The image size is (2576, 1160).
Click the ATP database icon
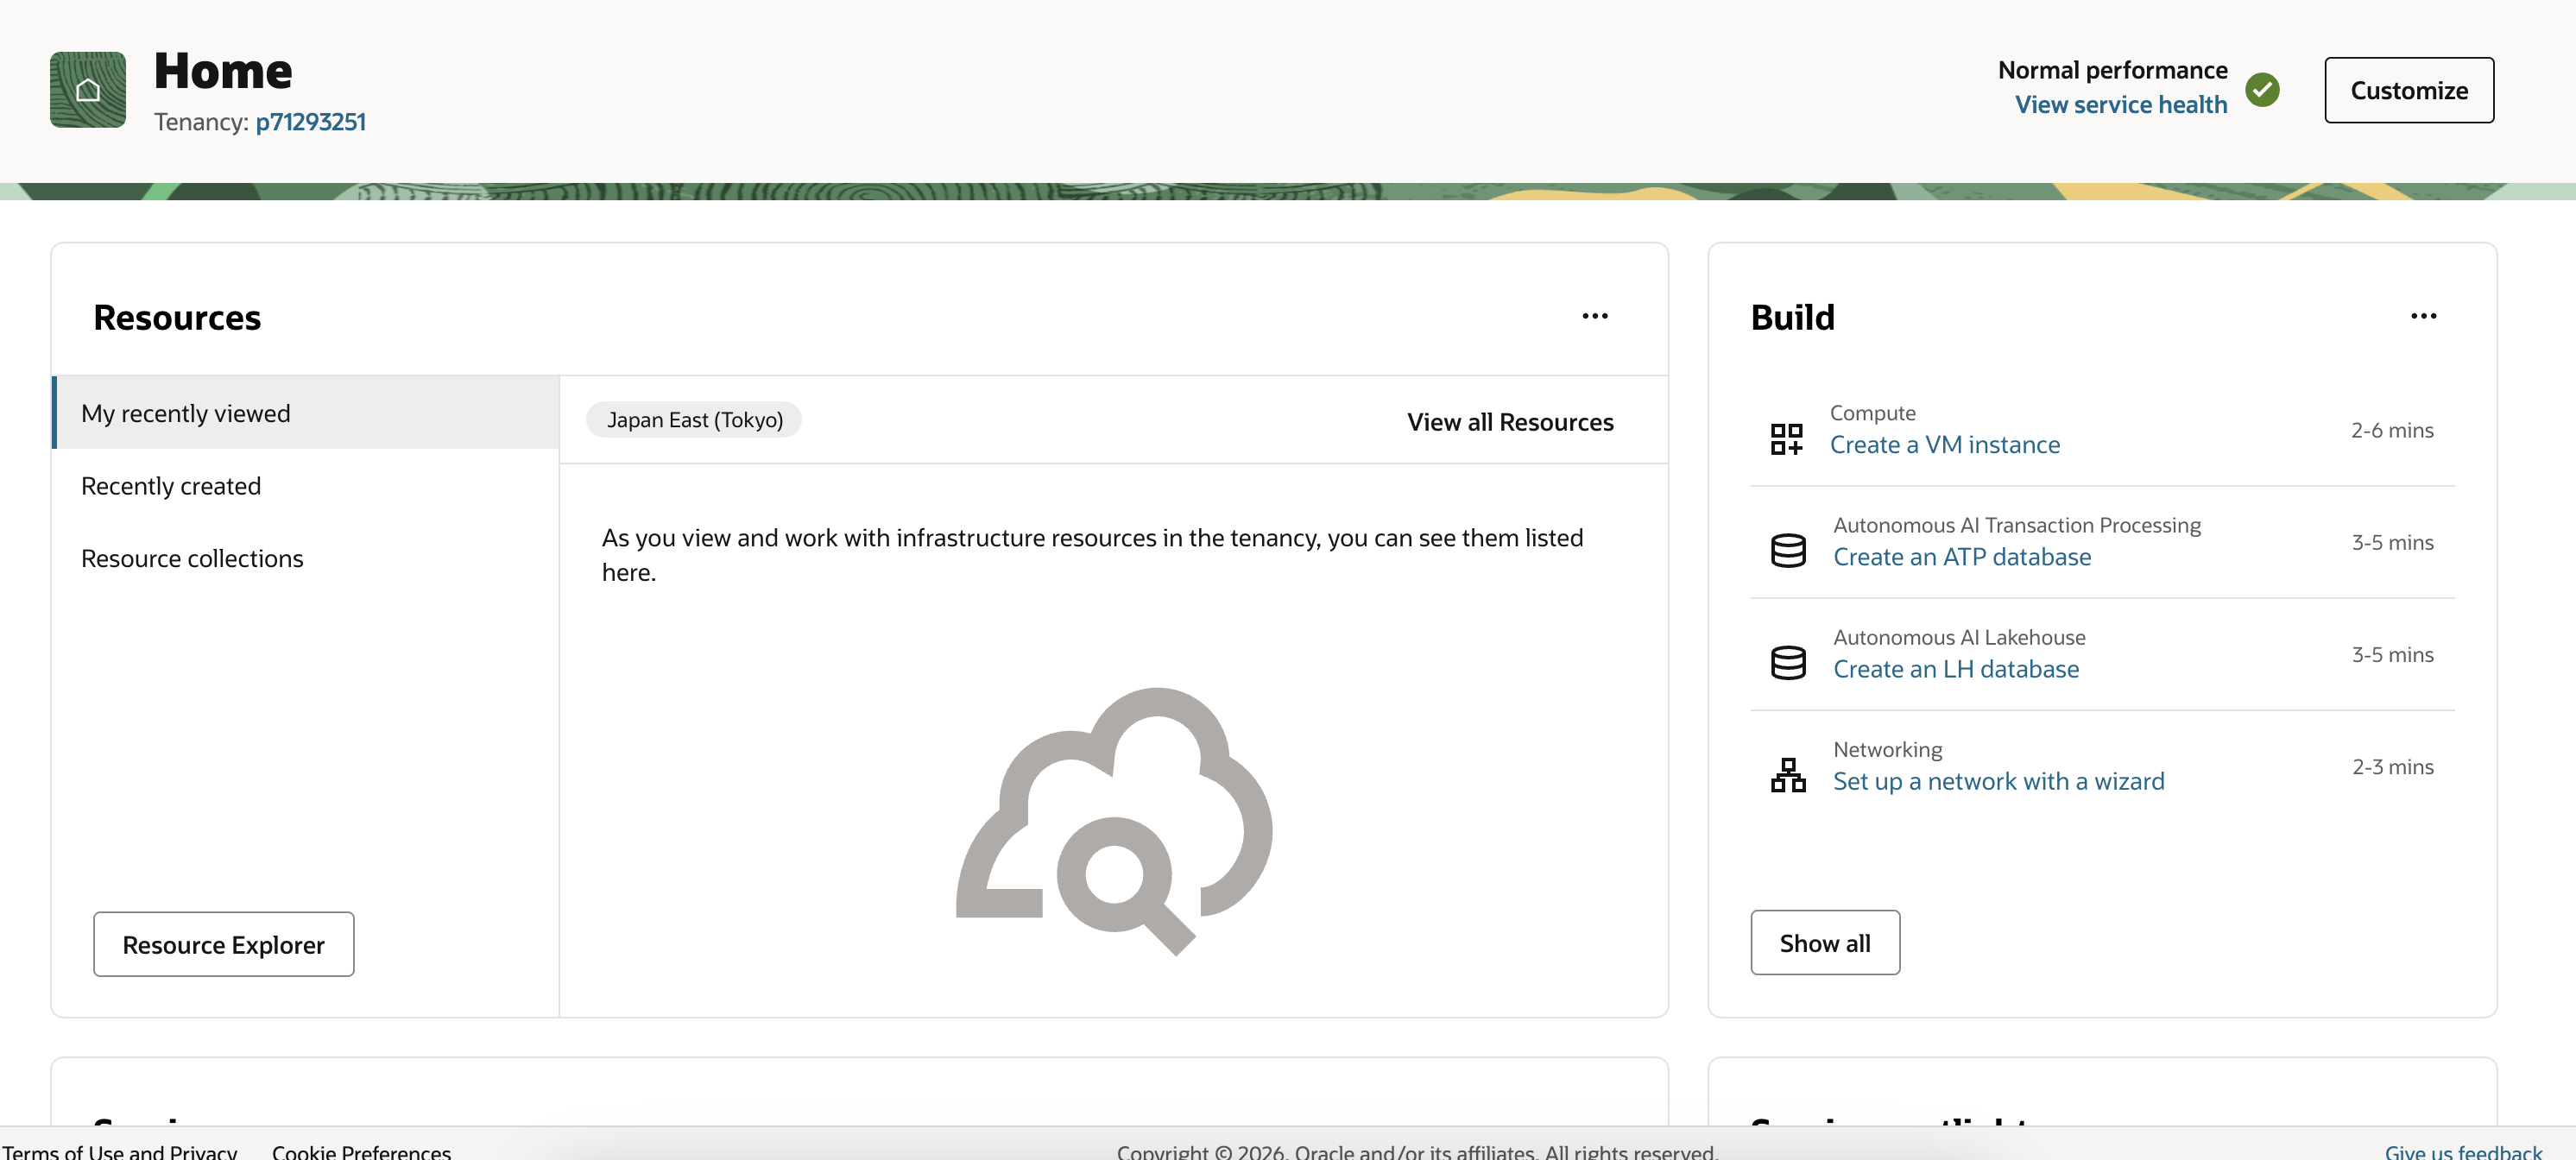1788,550
